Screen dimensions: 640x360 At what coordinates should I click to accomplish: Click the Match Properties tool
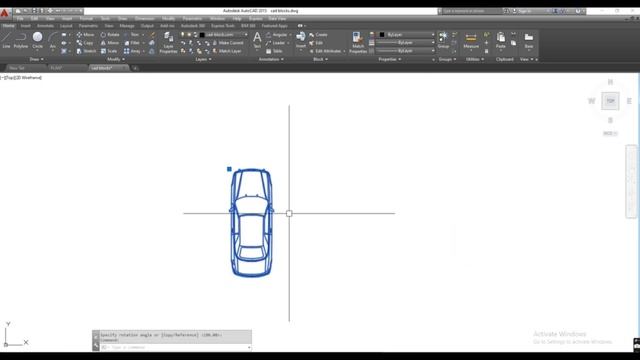pos(358,42)
